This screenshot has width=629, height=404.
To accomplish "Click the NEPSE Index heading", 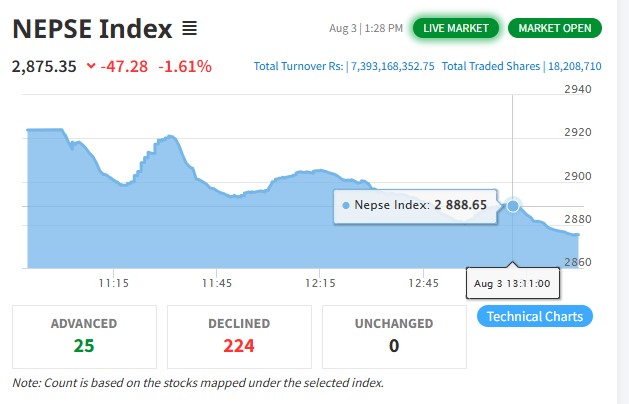I will [92, 28].
